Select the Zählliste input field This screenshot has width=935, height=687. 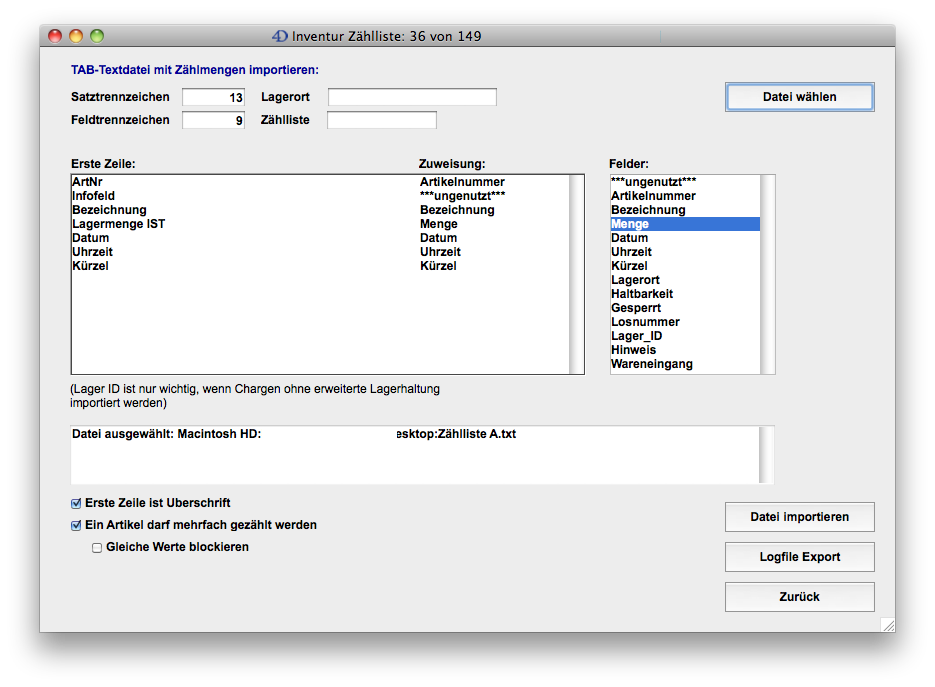pos(382,120)
